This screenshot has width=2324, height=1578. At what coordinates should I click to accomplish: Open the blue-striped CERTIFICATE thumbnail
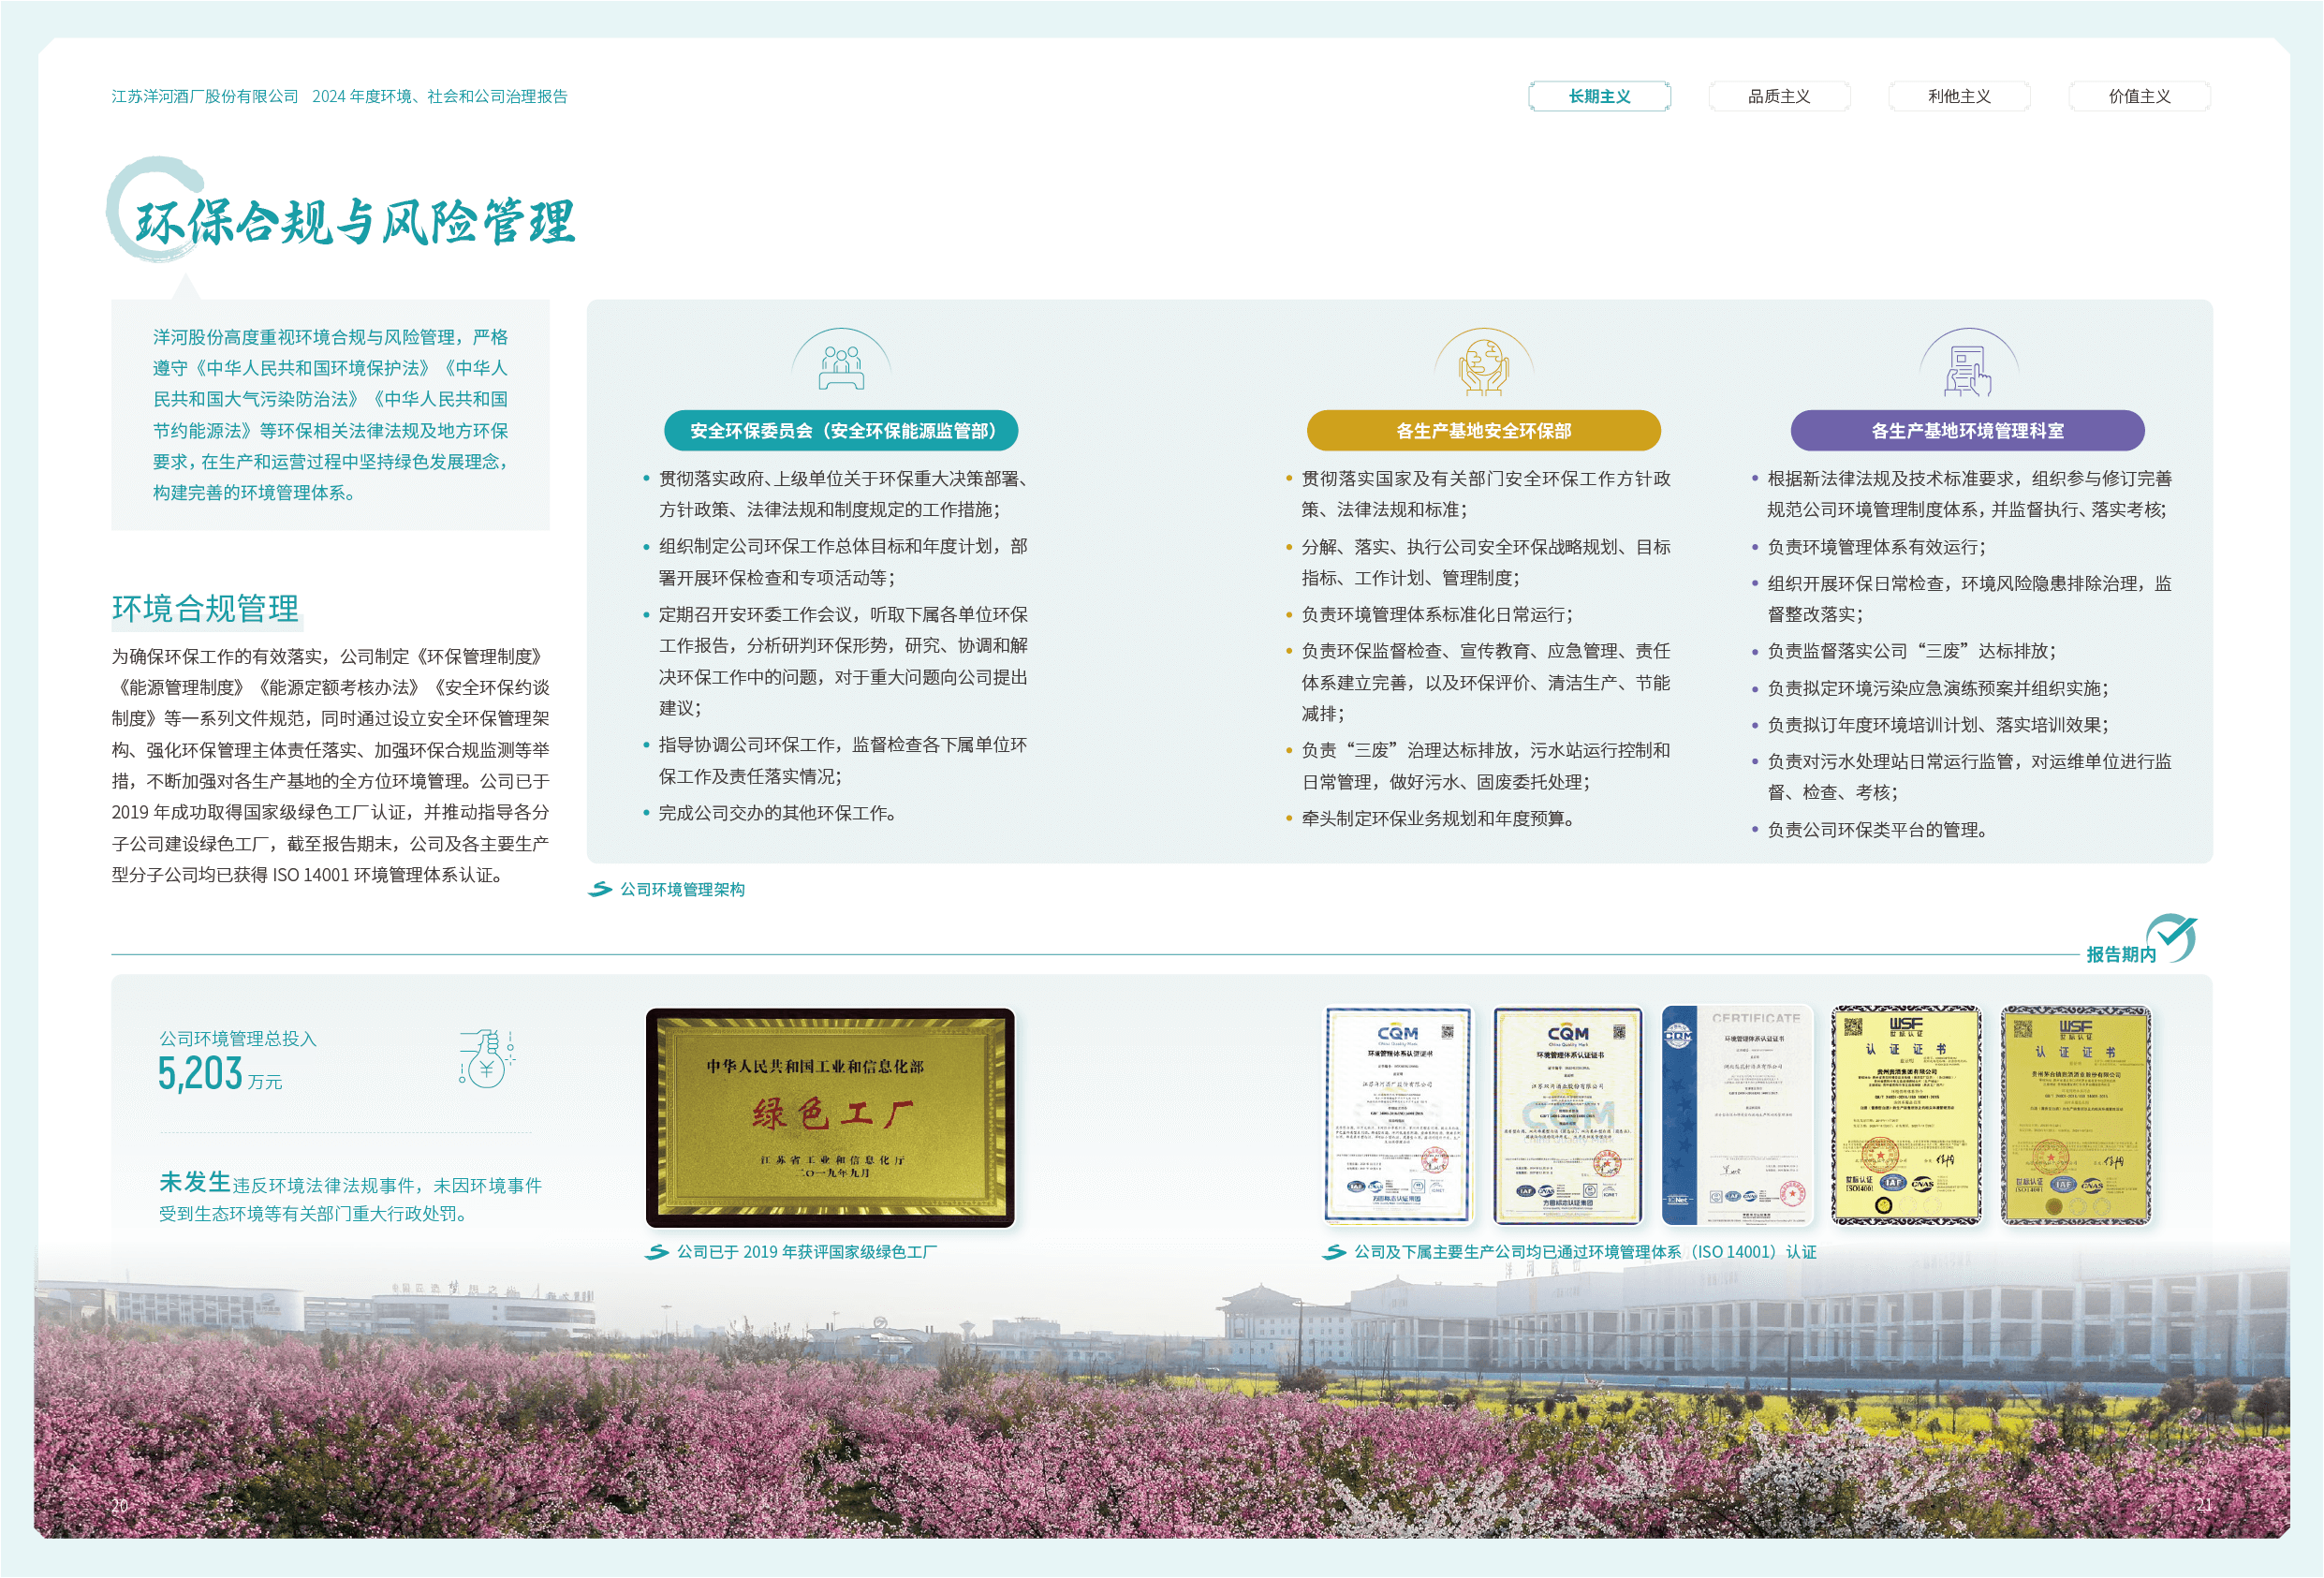point(1737,1114)
